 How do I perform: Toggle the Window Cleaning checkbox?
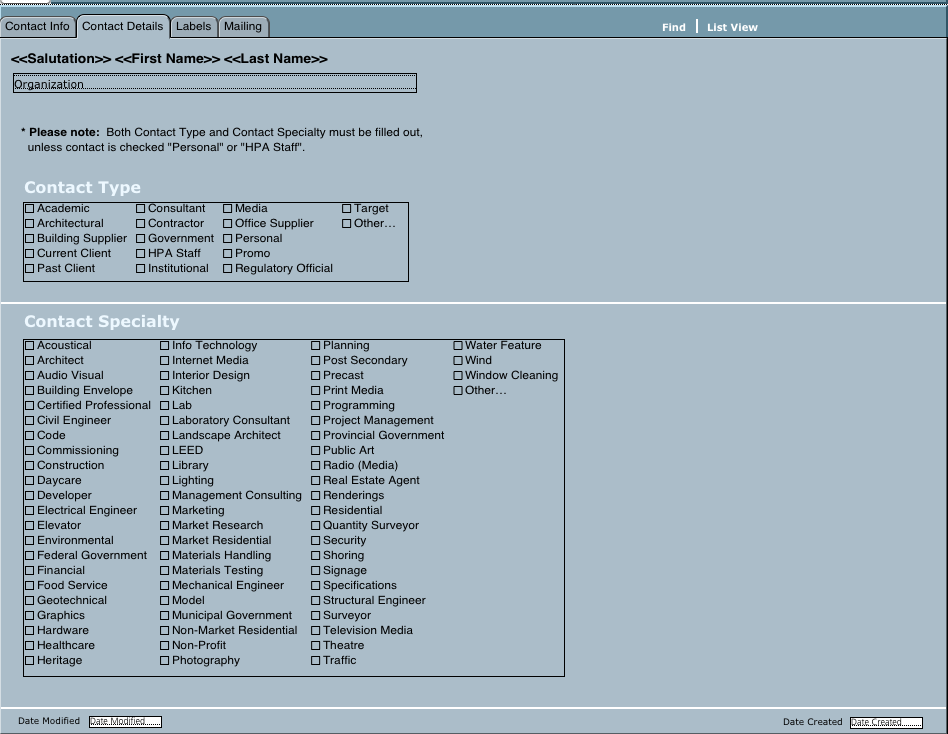tap(458, 376)
